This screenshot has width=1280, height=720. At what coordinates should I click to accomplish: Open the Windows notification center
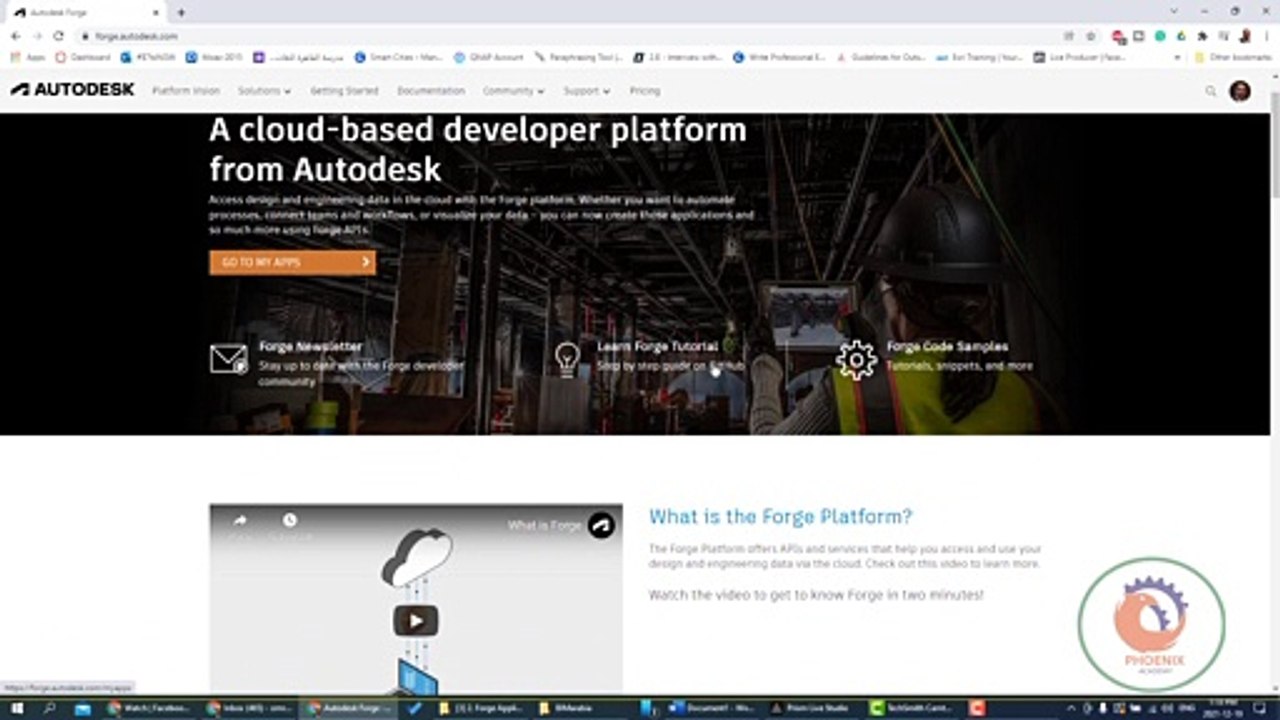tap(1259, 708)
